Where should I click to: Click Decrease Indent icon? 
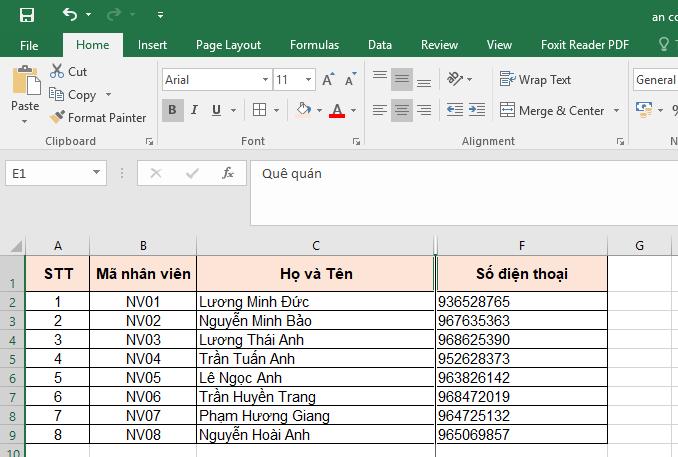454,110
